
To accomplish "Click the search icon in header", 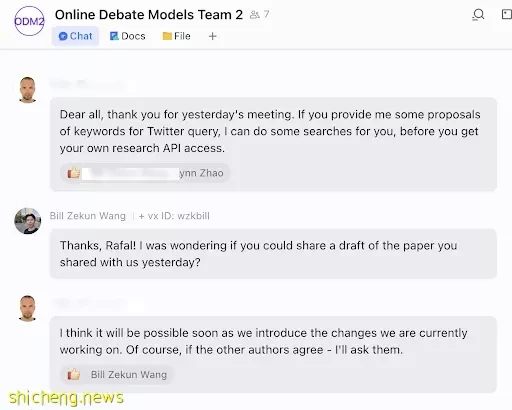I will [478, 15].
